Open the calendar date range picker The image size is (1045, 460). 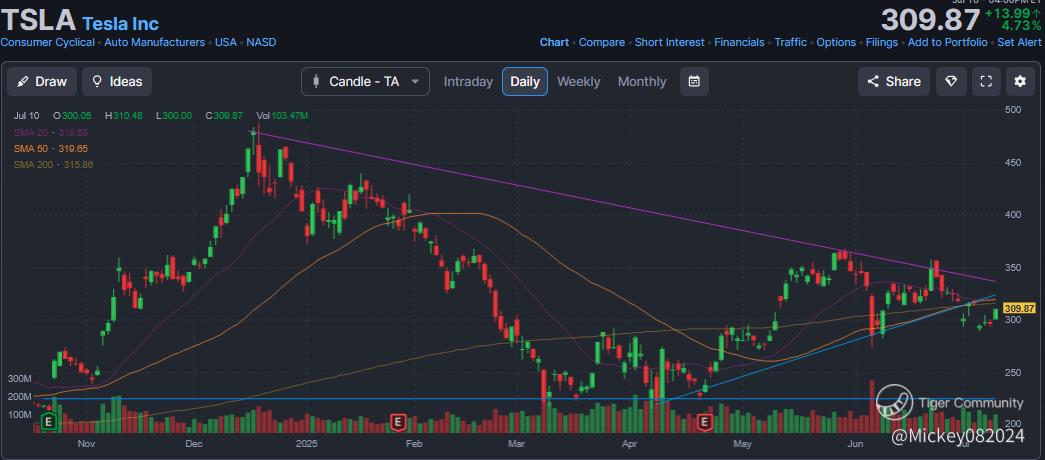pyautogui.click(x=694, y=81)
